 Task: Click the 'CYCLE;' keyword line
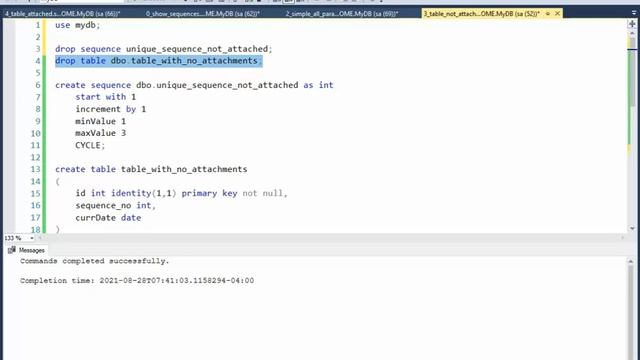coord(90,145)
